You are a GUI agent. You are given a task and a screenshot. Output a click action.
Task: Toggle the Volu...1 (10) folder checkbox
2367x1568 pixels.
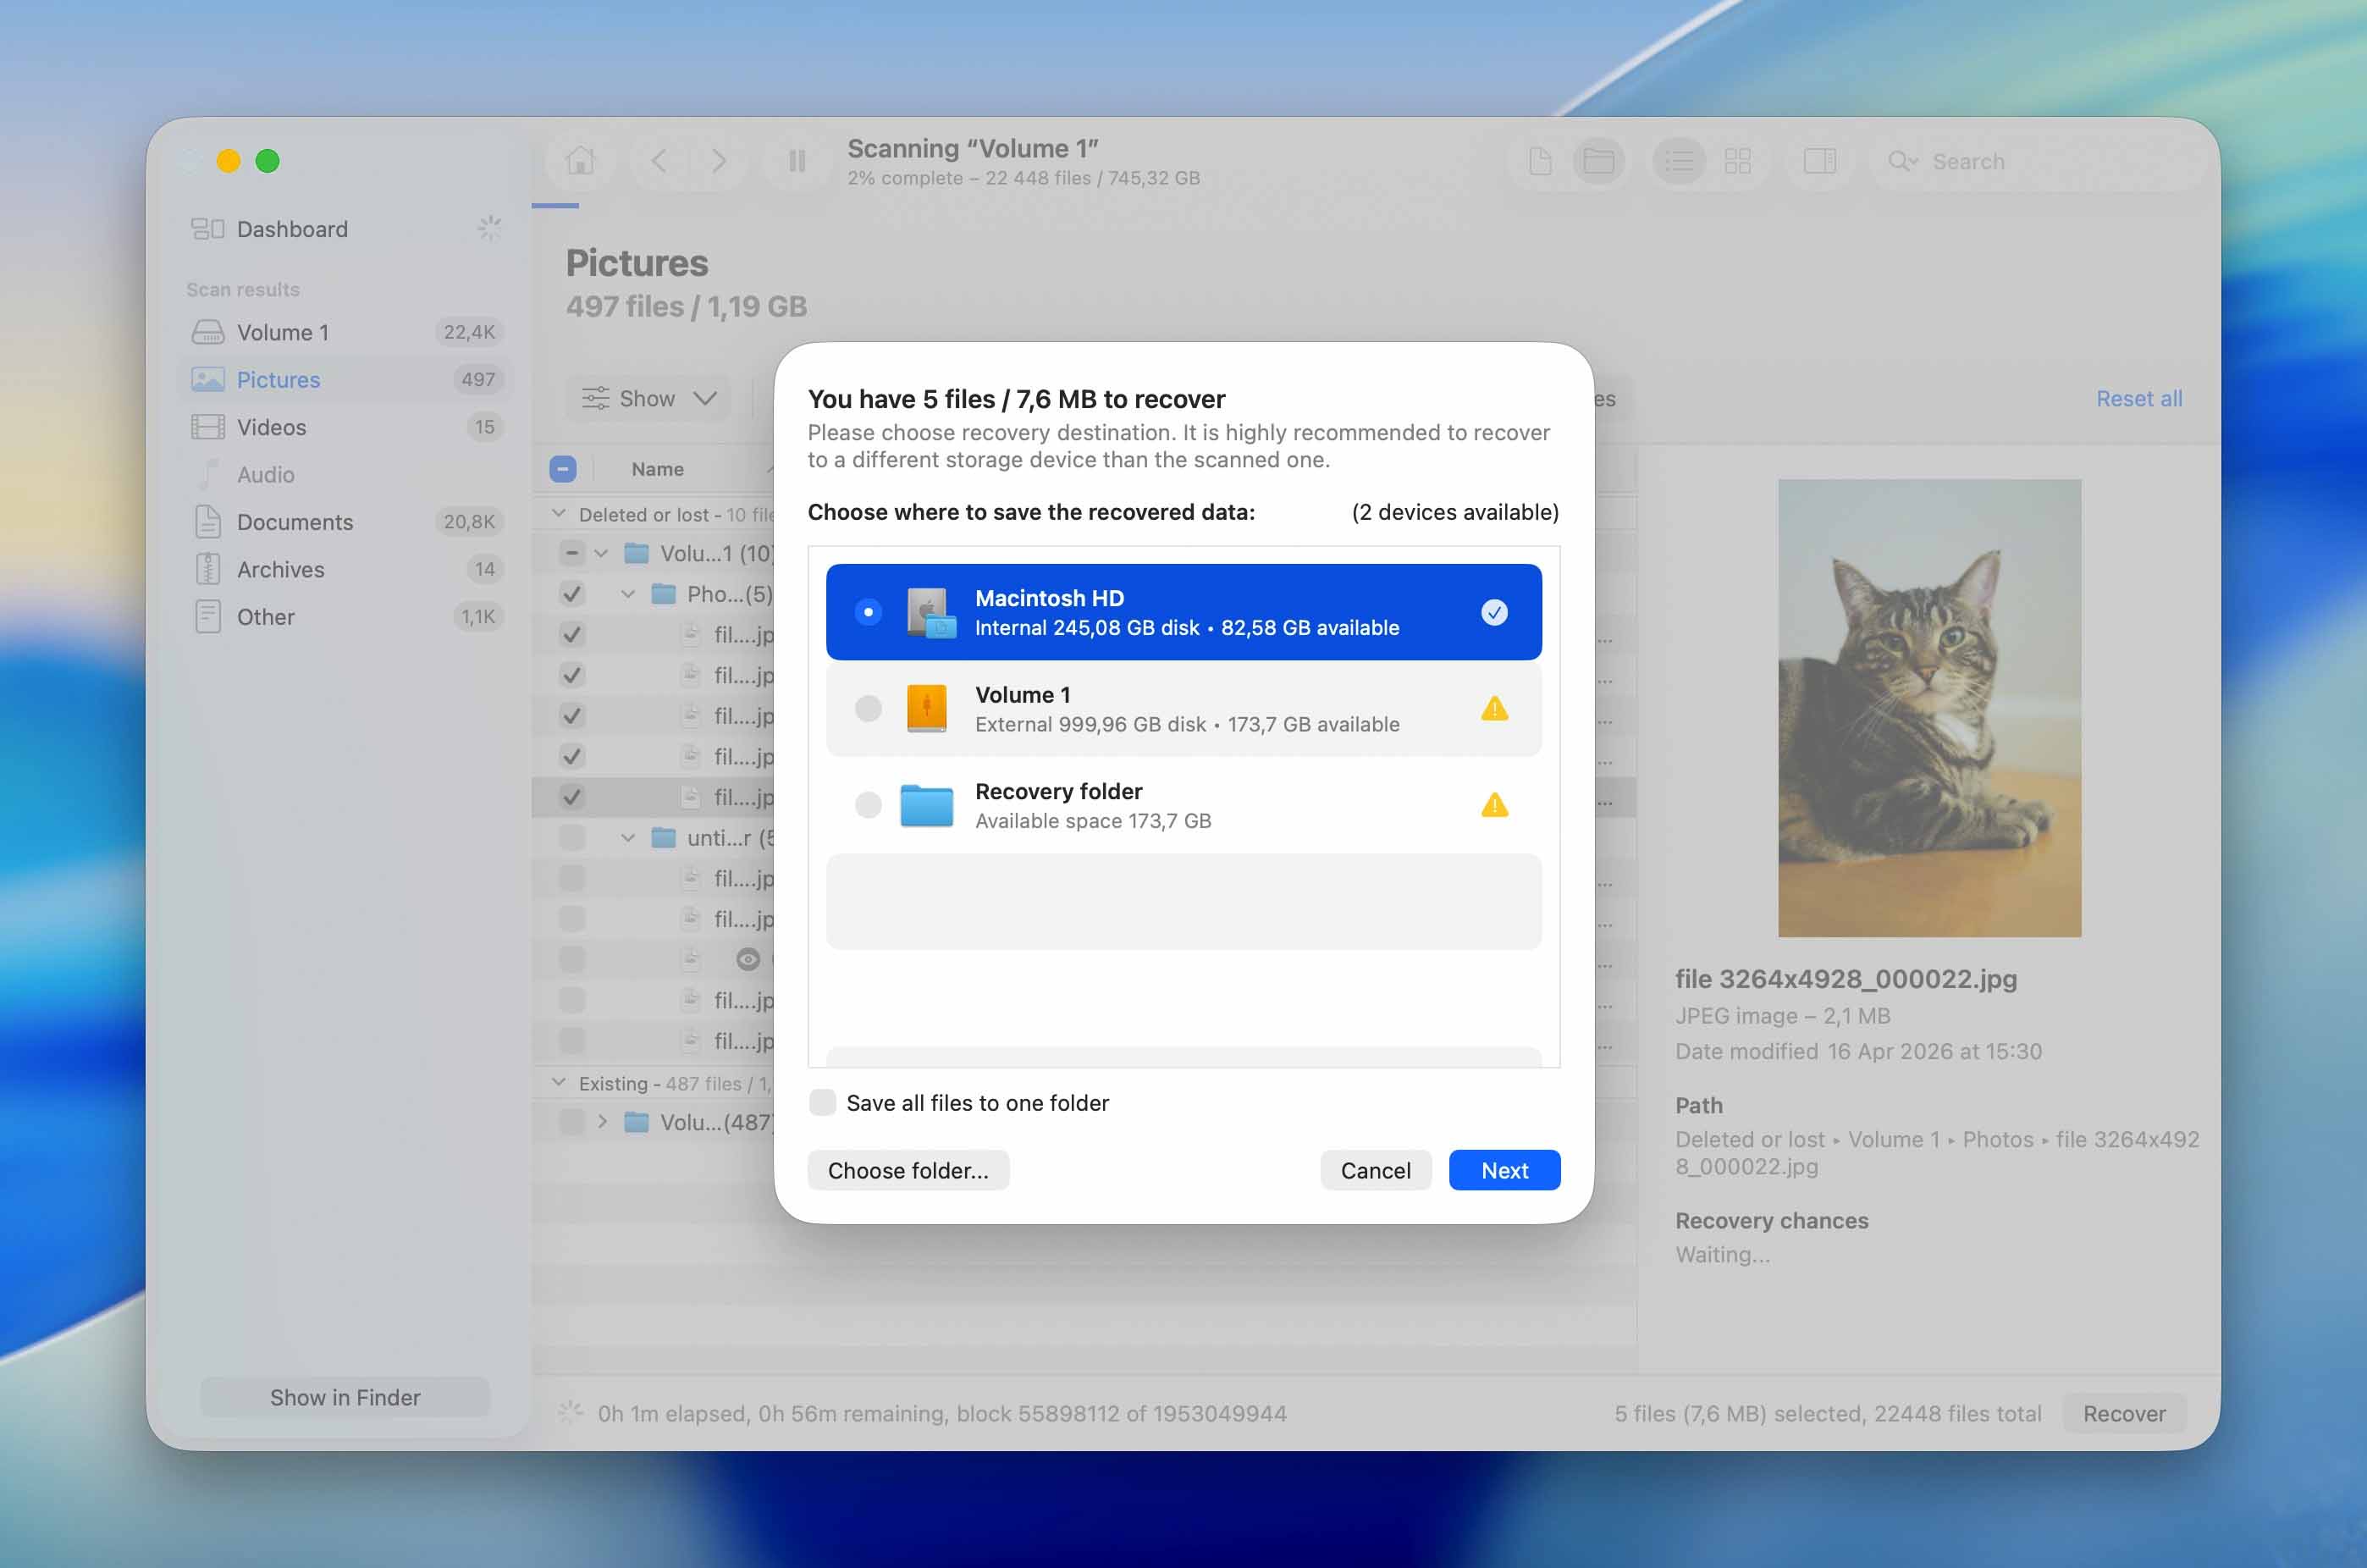pos(572,553)
